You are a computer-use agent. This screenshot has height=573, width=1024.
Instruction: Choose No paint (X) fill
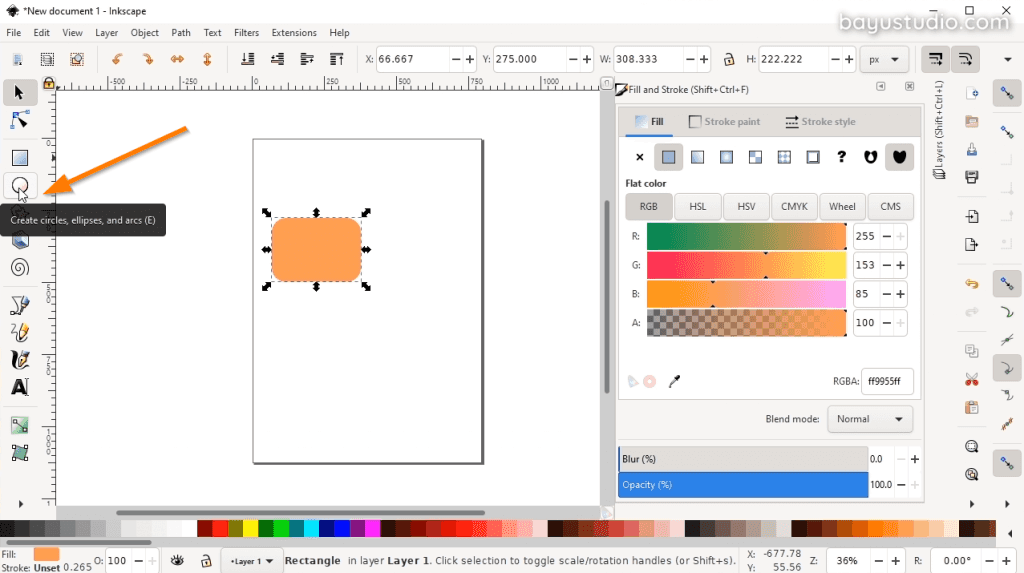click(x=639, y=157)
